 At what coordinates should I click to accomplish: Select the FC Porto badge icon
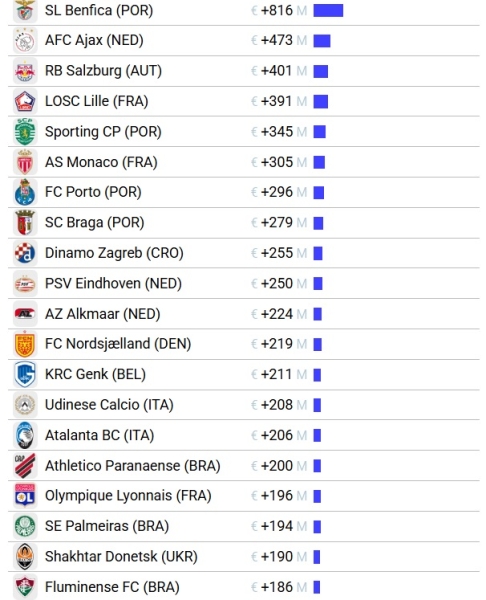[x=25, y=192]
